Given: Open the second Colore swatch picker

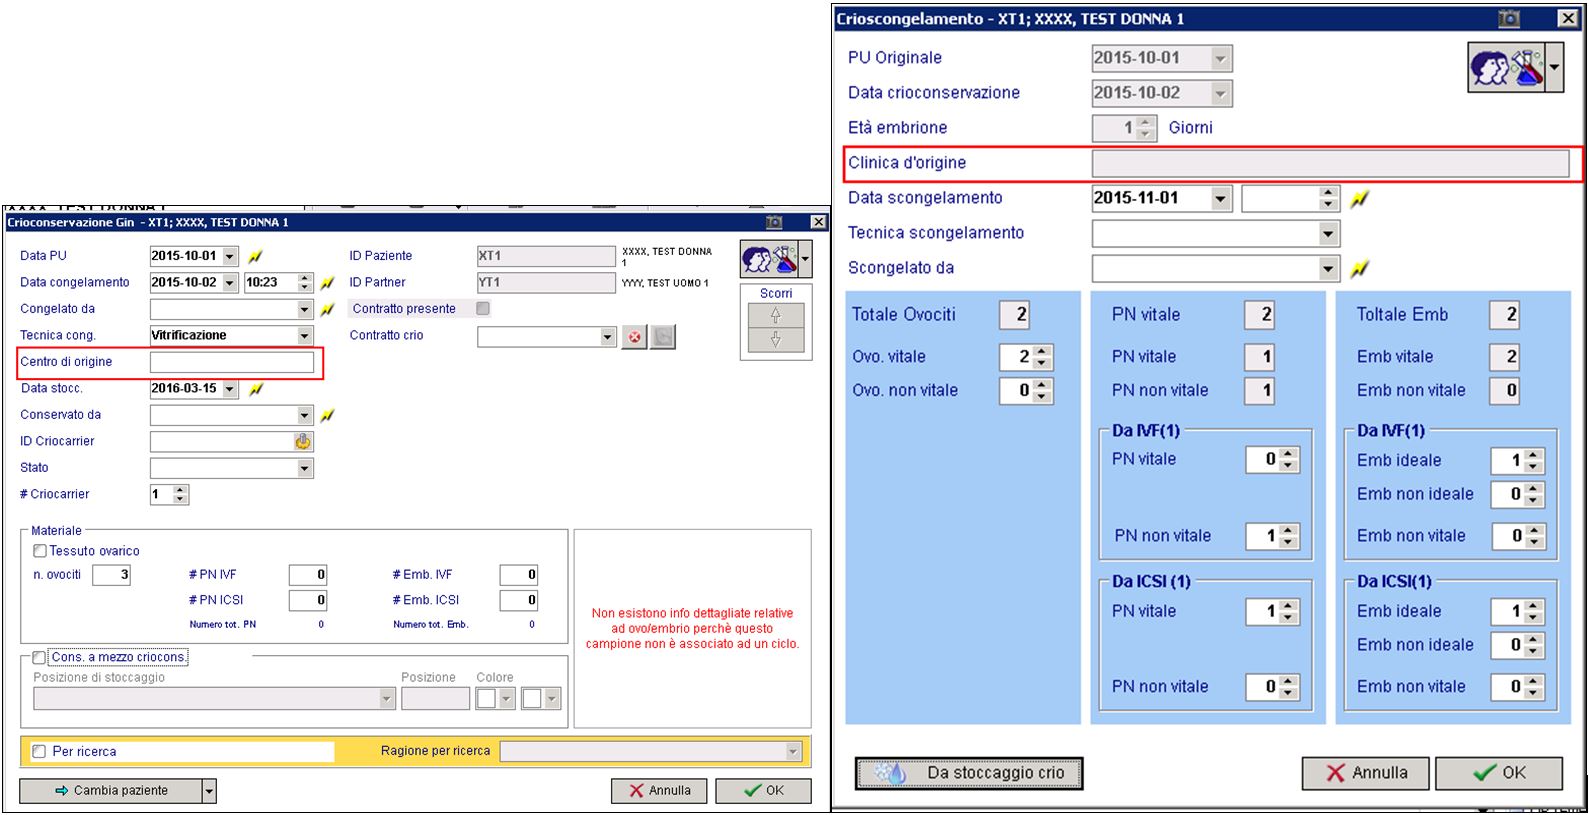Looking at the screenshot, I should point(552,699).
